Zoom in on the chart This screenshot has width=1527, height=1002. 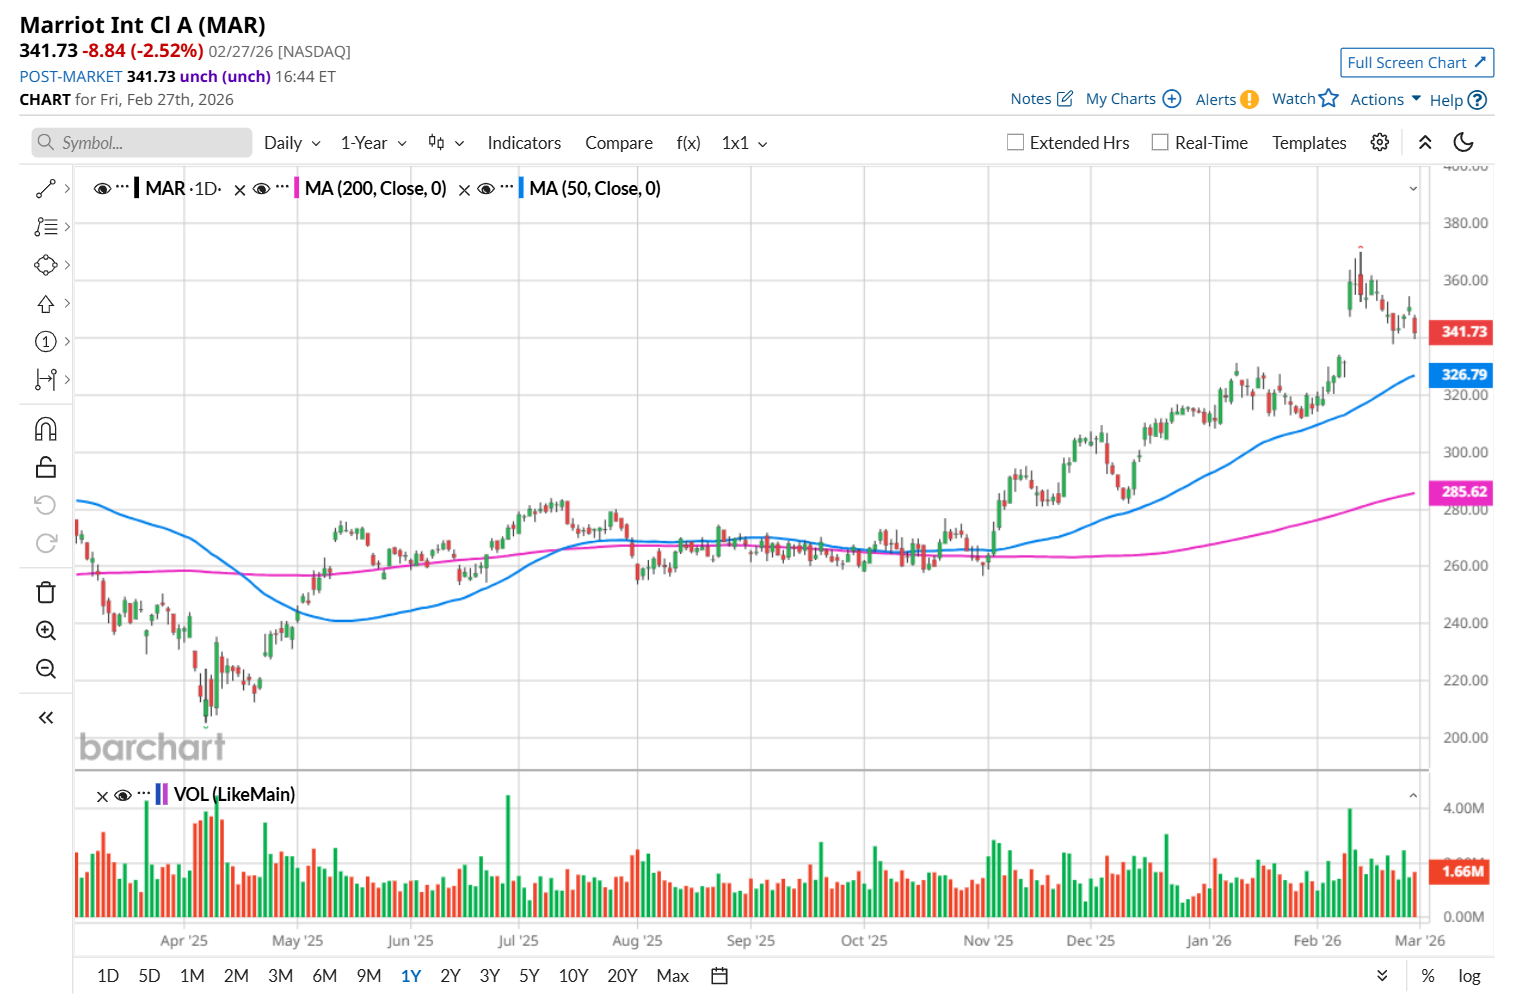coord(46,631)
